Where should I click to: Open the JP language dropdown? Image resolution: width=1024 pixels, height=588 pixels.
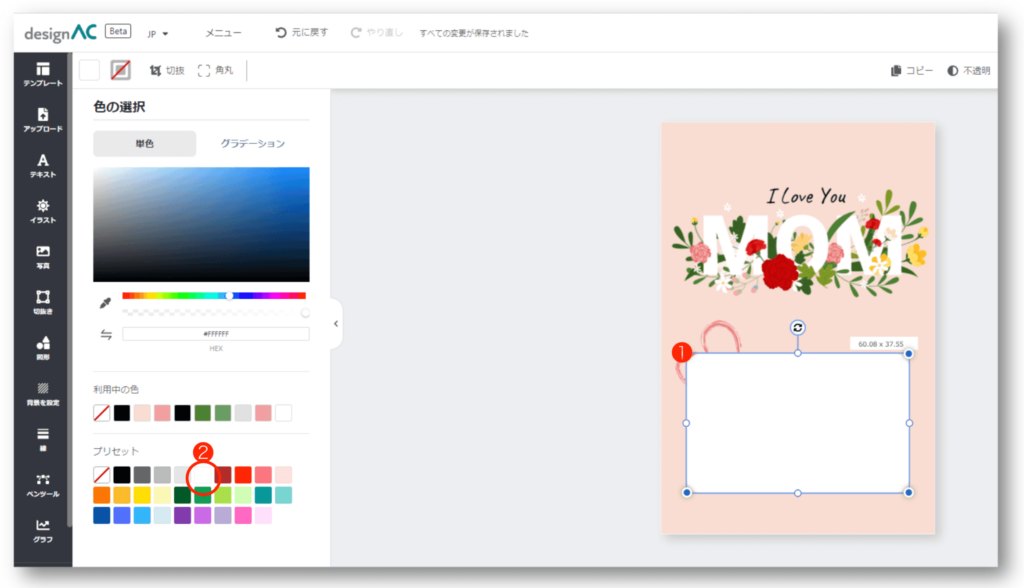point(157,34)
